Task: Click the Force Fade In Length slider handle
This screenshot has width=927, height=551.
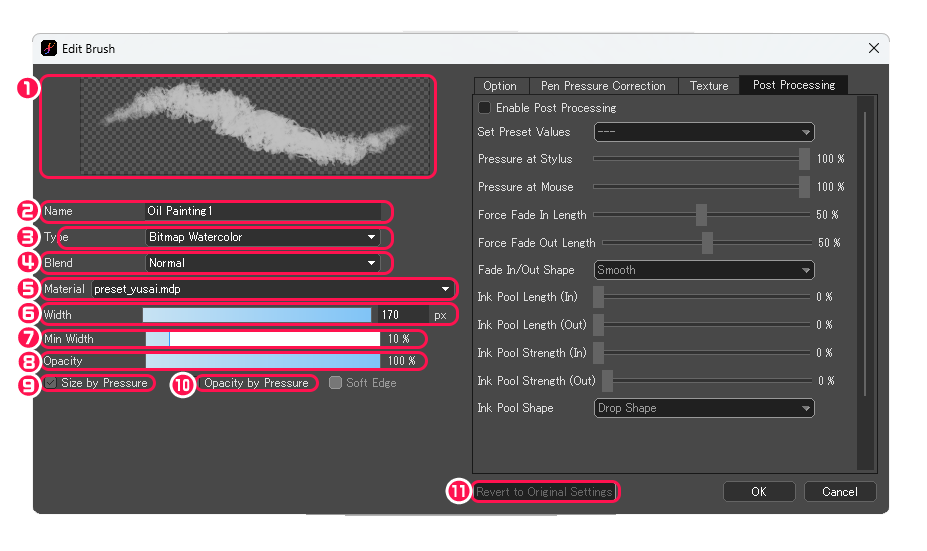Action: pos(701,215)
